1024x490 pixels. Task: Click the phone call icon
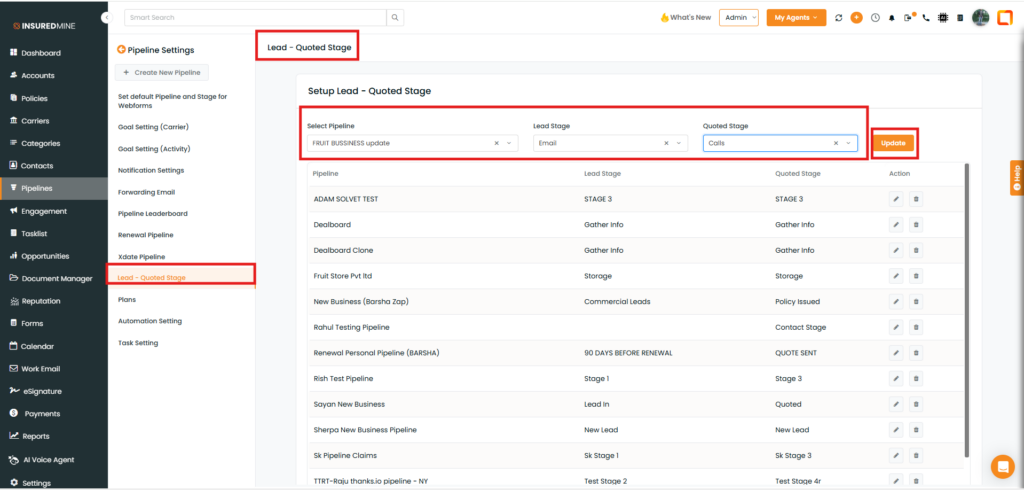pyautogui.click(x=926, y=18)
